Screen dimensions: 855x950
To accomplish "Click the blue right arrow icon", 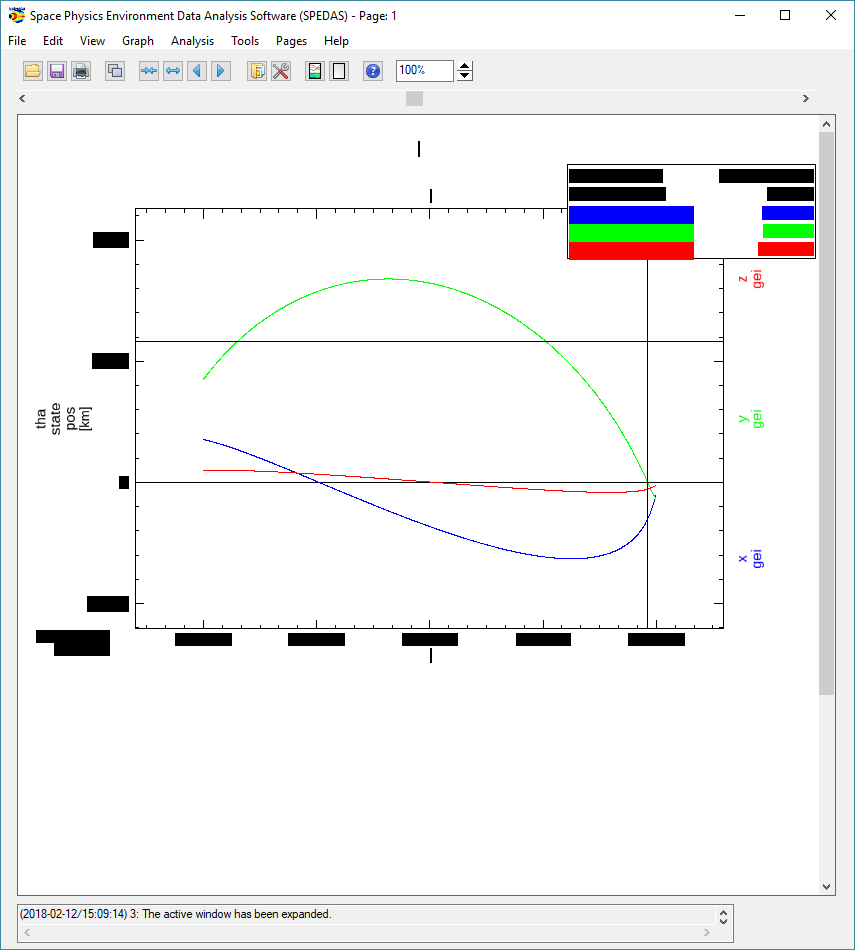I will (221, 71).
